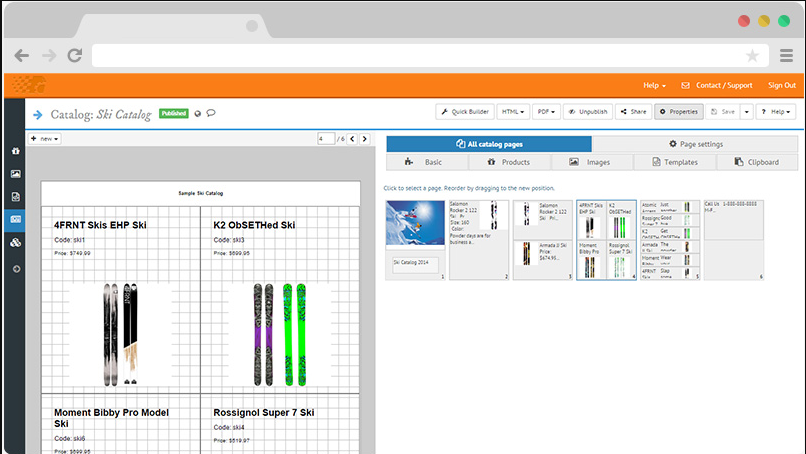Click the products icon in left sidebar
This screenshot has height=454, width=806.
(15, 151)
